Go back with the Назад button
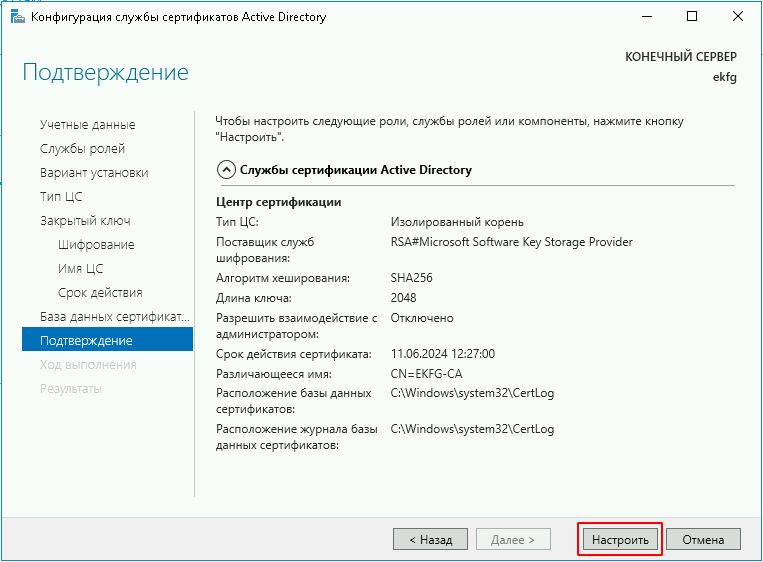The image size is (763, 562). (430, 540)
